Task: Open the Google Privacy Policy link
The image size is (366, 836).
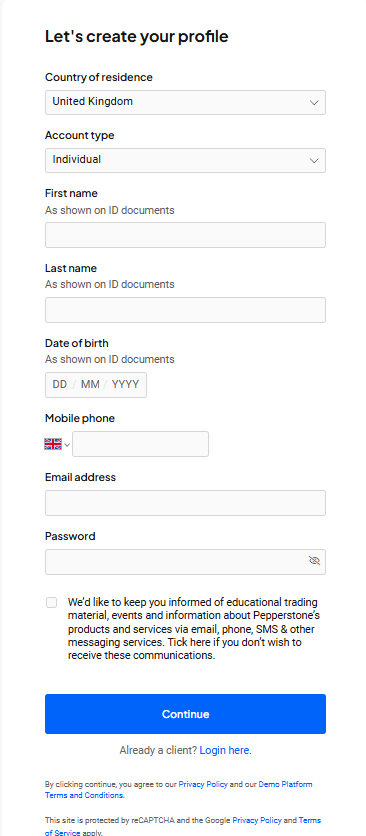Action: (x=257, y=820)
